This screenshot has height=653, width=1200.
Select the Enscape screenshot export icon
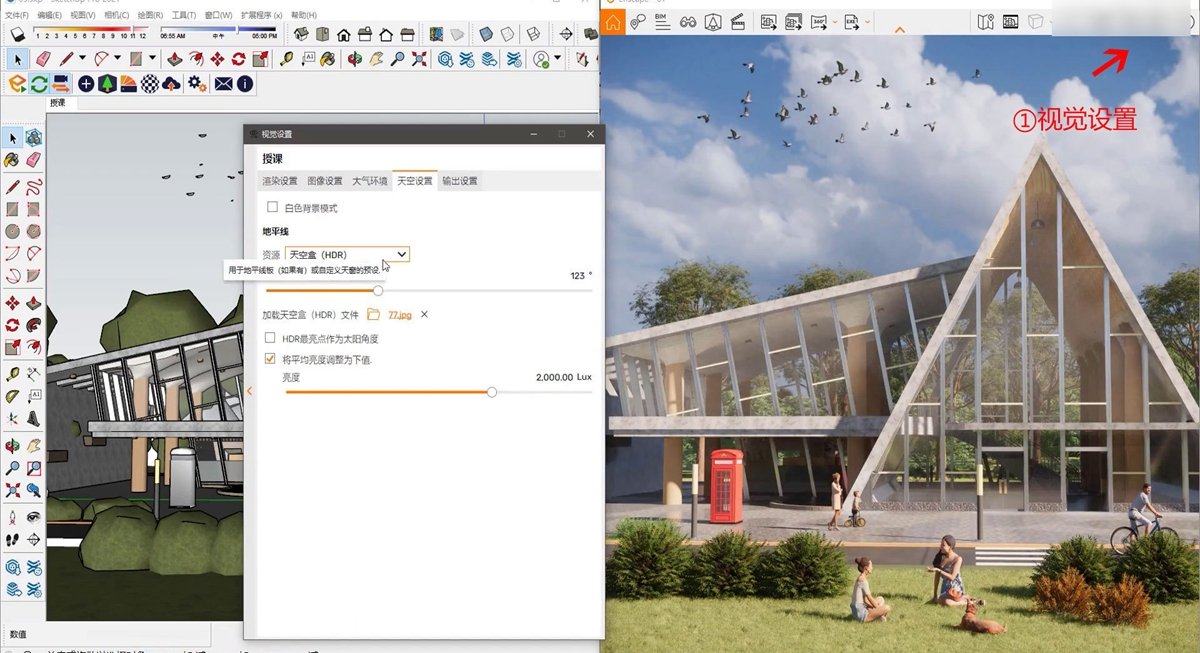point(770,21)
